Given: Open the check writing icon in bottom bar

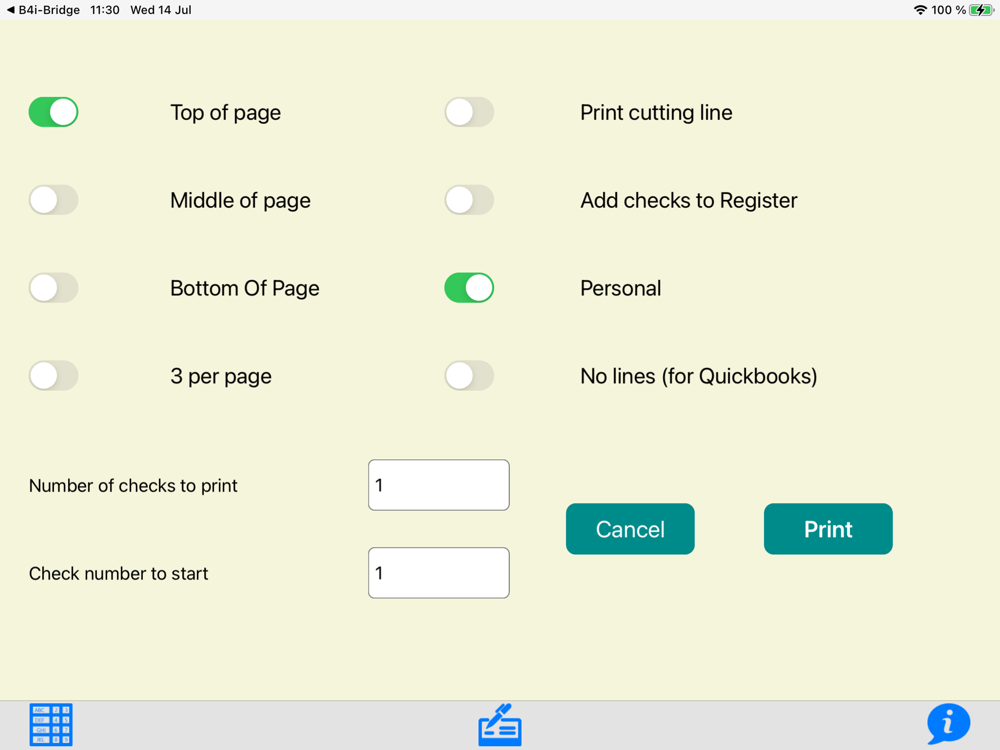Looking at the screenshot, I should click(500, 724).
